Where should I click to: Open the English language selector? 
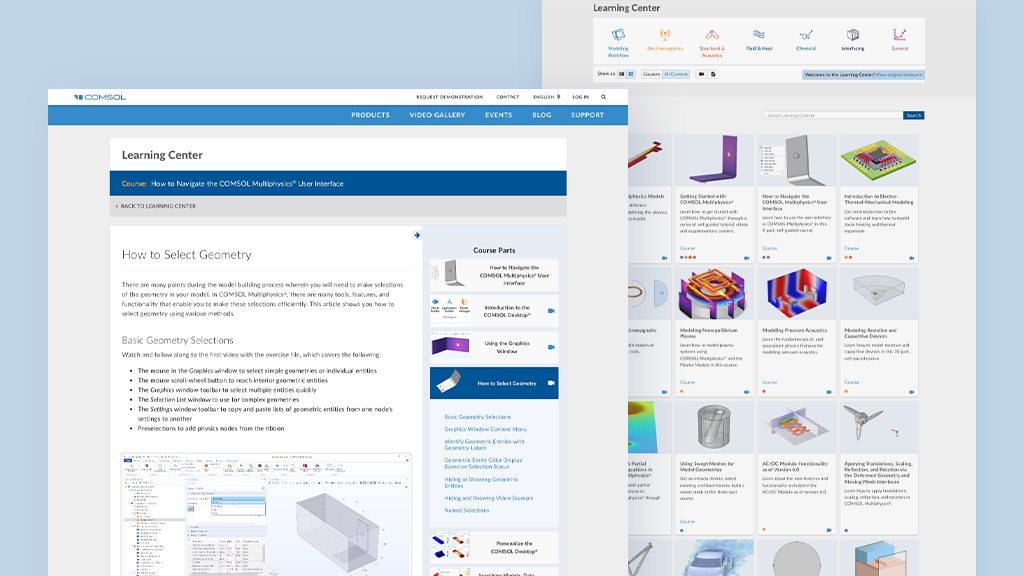tap(545, 97)
